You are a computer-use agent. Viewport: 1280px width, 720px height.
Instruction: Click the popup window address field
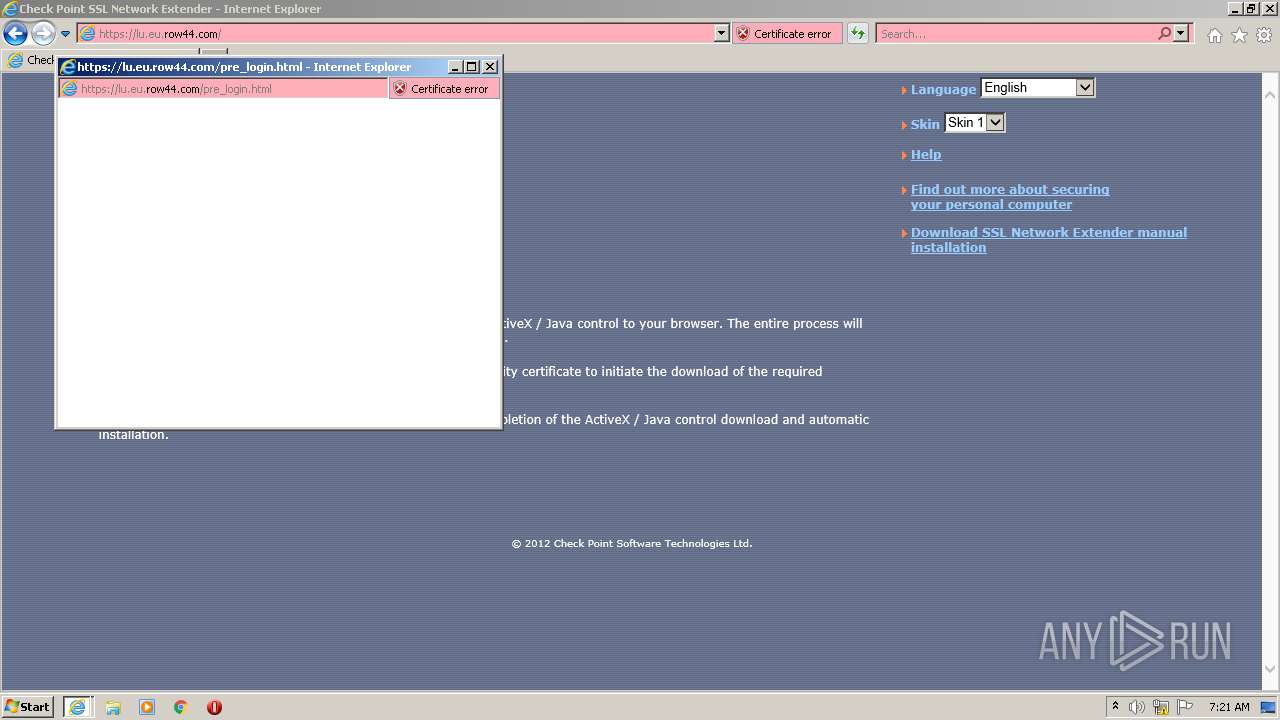point(223,89)
